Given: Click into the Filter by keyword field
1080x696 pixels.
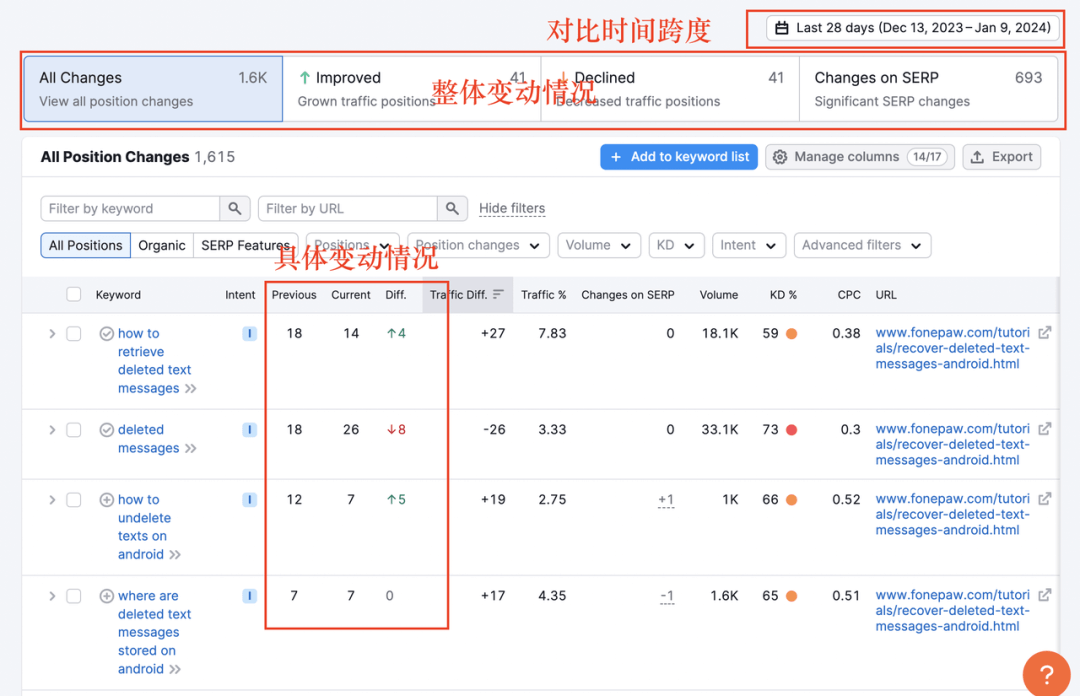Looking at the screenshot, I should (x=130, y=208).
